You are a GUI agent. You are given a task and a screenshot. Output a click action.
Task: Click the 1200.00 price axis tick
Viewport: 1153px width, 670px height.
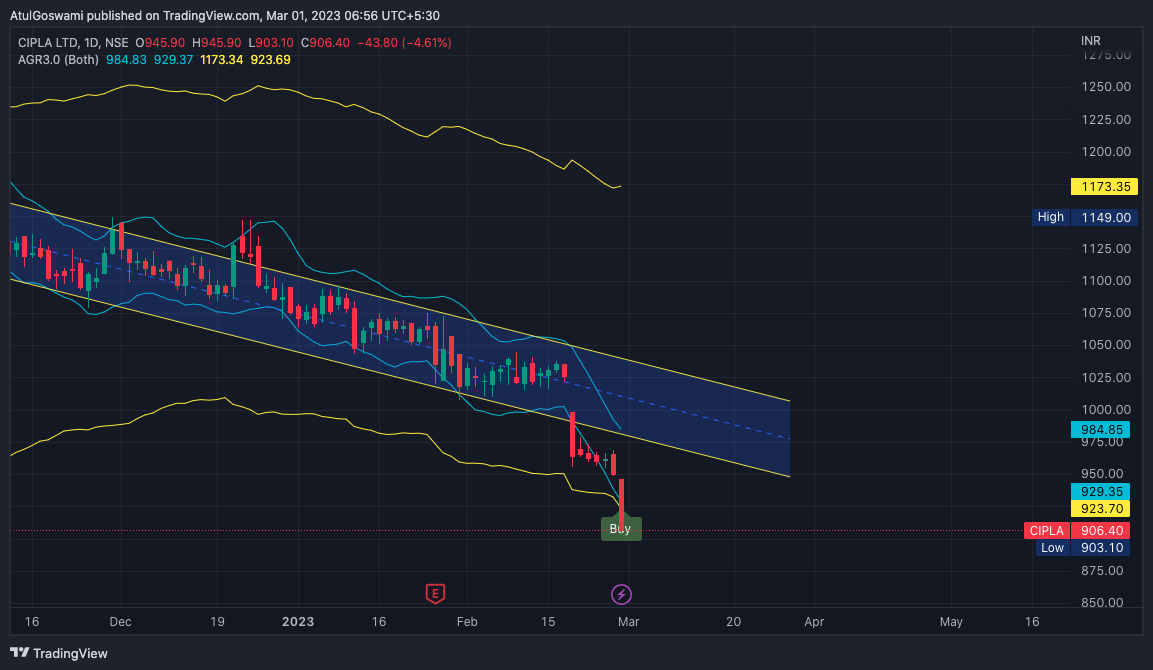click(x=1106, y=152)
